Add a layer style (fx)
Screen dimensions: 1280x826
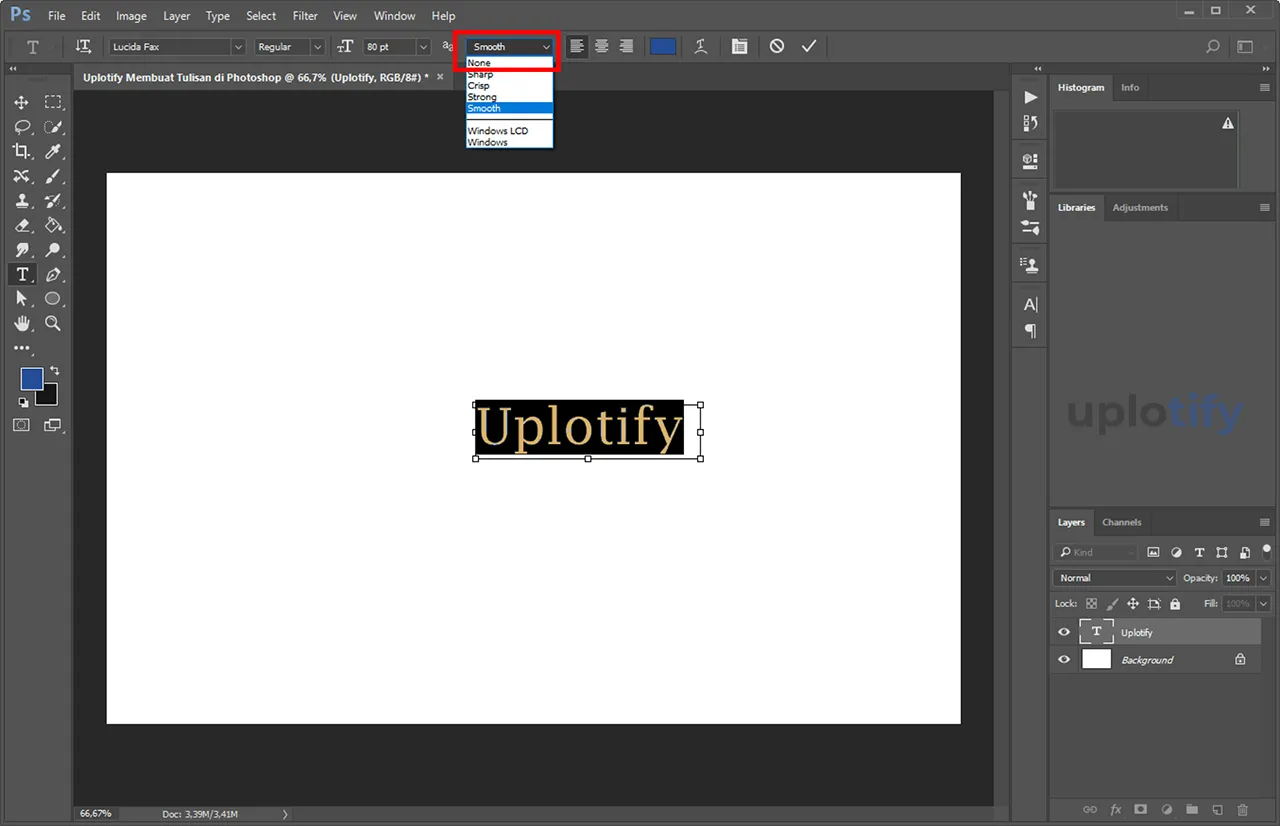pos(1115,809)
